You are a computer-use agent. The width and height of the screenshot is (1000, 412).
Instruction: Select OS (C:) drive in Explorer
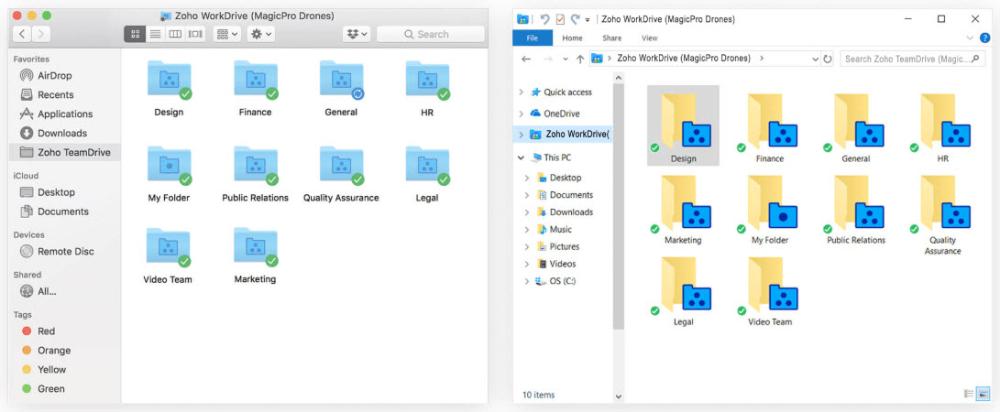tap(555, 281)
